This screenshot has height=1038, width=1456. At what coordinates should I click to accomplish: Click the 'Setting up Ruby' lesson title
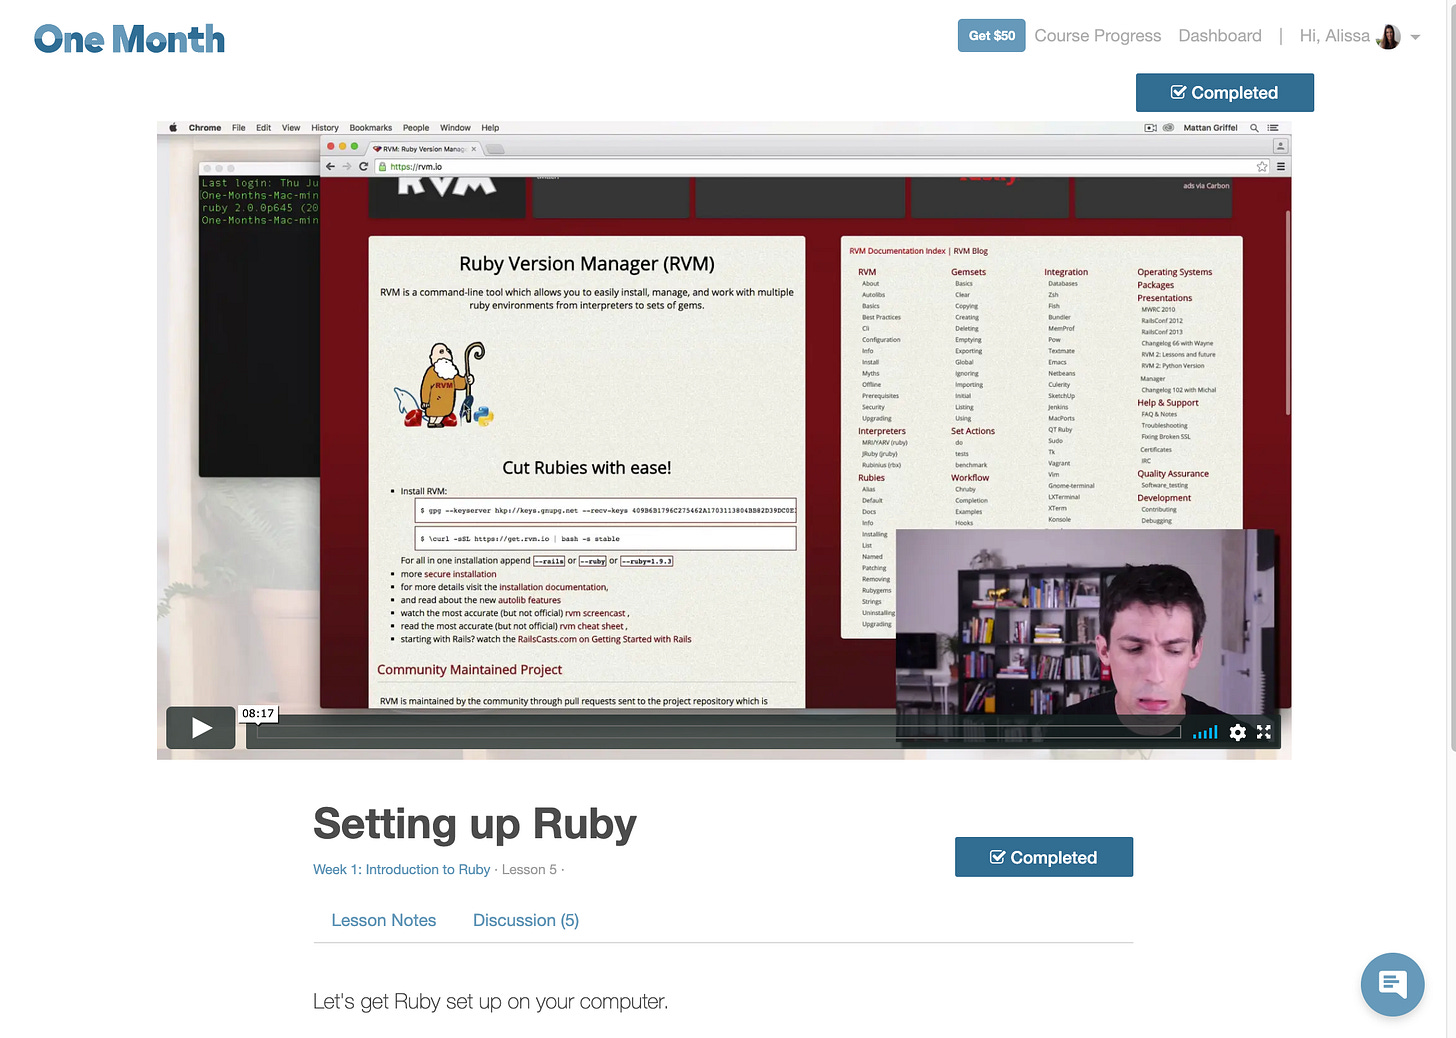[475, 824]
